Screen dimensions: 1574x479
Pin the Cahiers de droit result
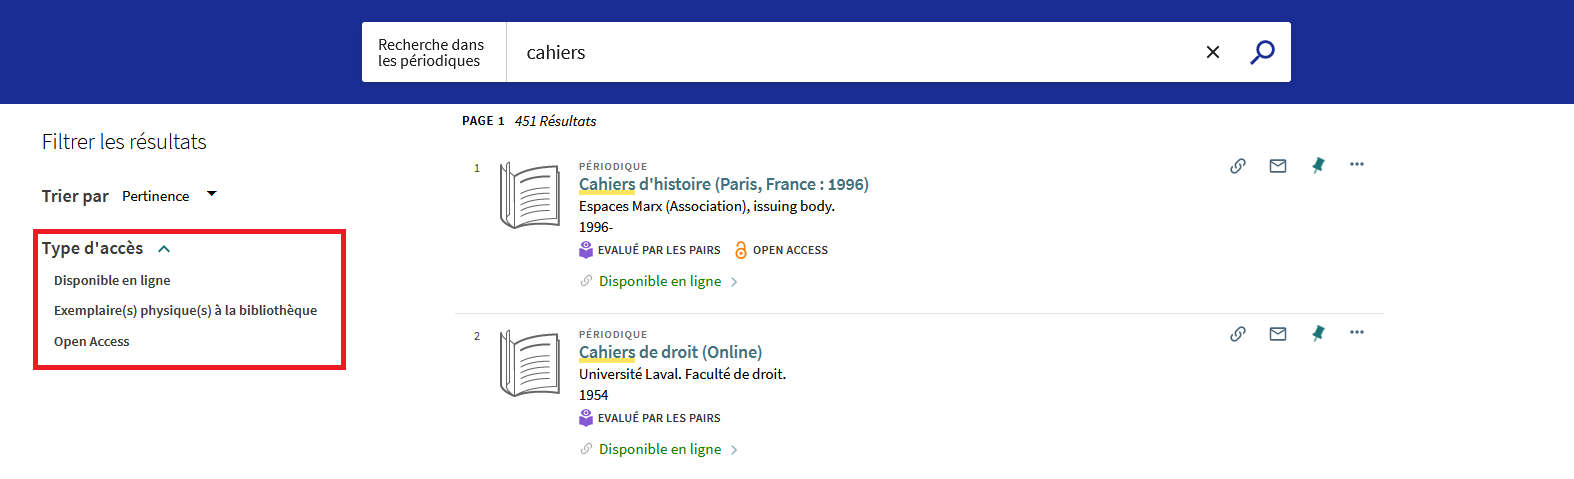coord(1318,334)
